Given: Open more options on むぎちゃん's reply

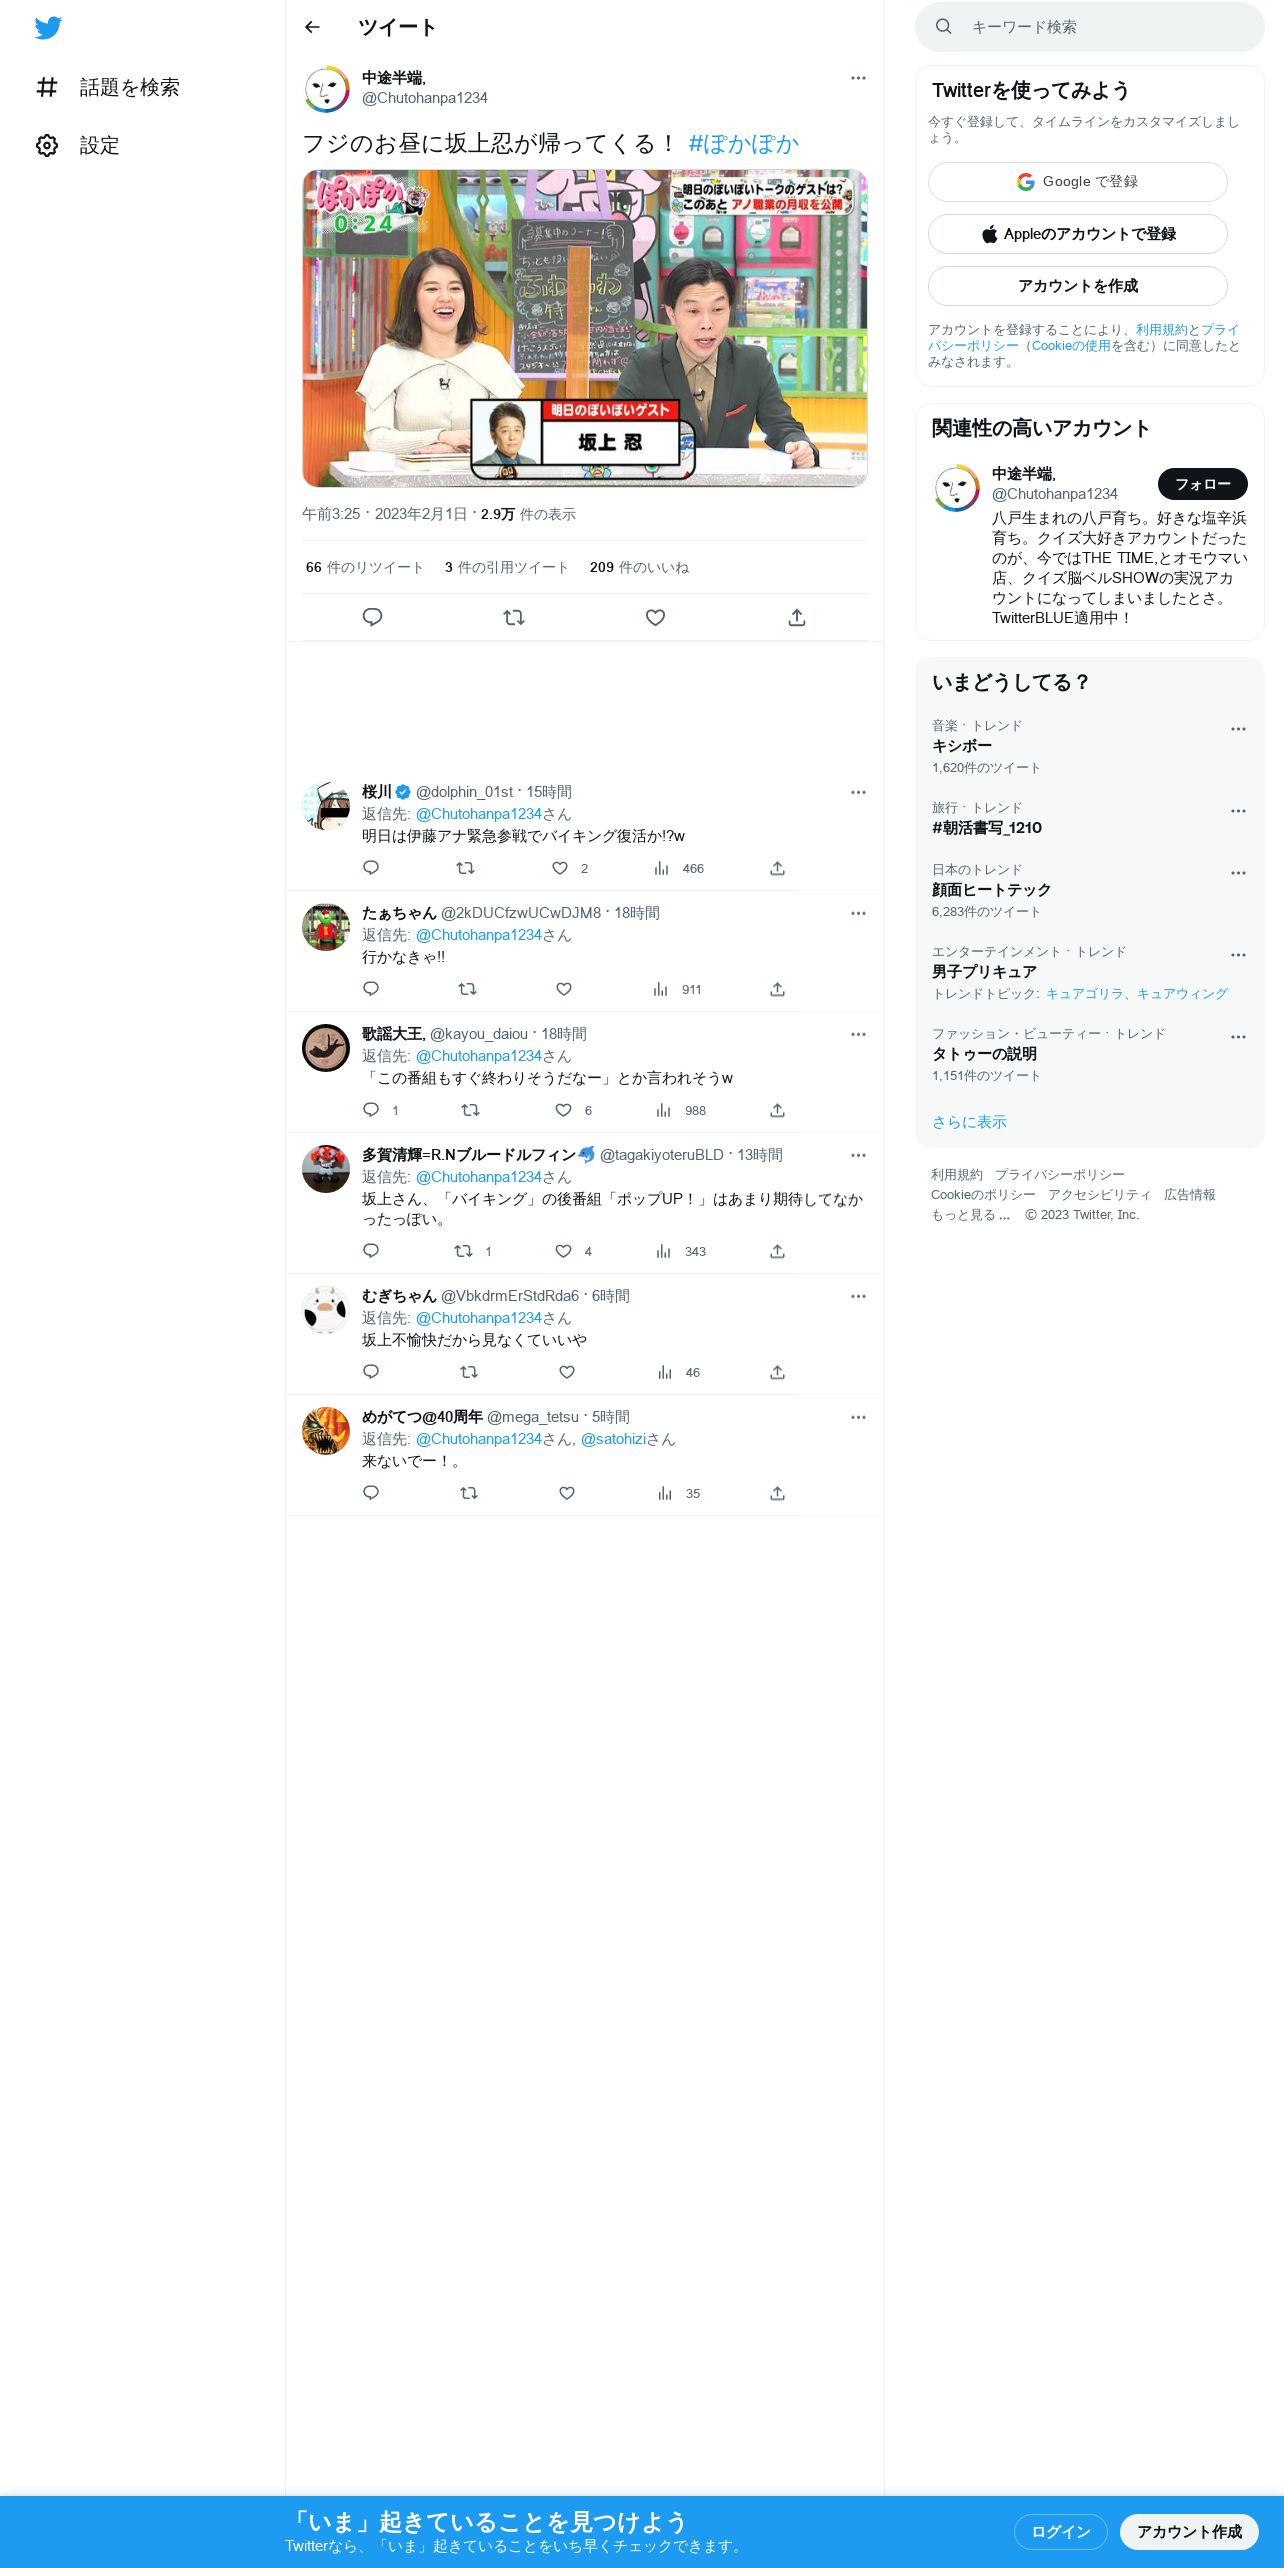Looking at the screenshot, I should point(858,1296).
